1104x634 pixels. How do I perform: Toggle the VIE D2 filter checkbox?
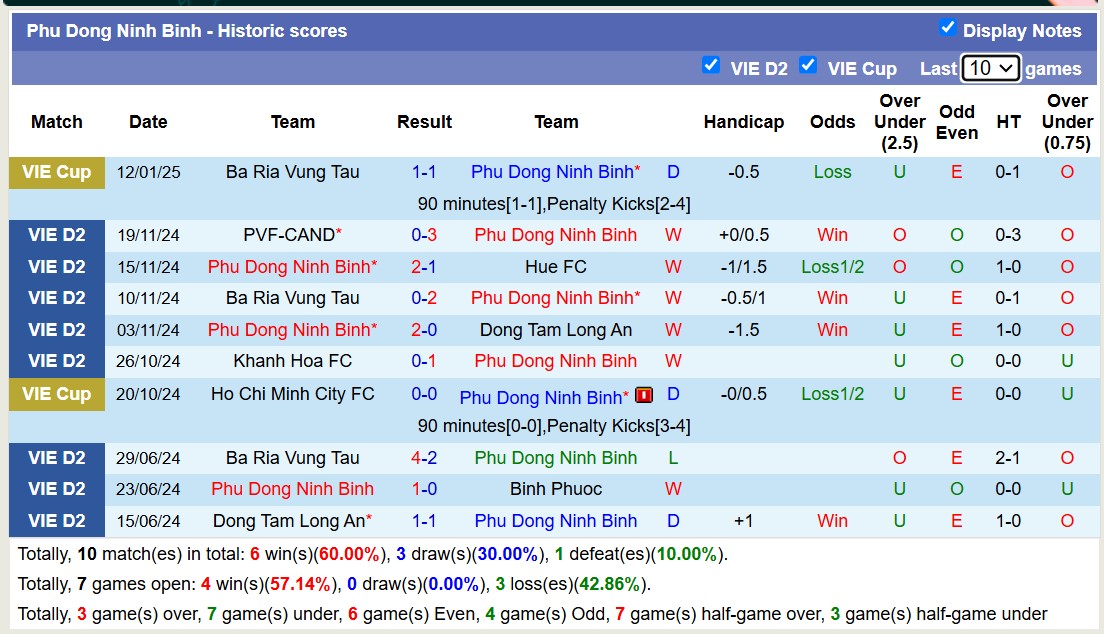711,66
